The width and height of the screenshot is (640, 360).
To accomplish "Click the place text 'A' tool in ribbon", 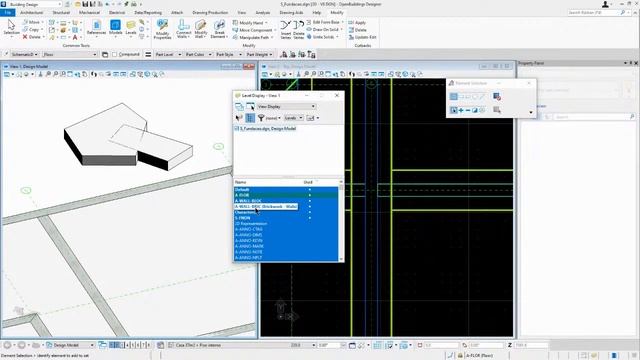I will 75,37.
